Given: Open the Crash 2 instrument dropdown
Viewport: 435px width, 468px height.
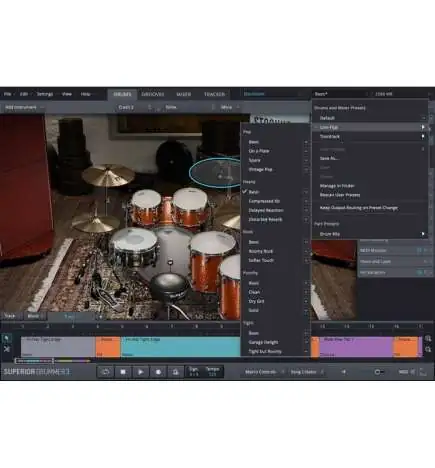Looking at the screenshot, I should (135, 107).
